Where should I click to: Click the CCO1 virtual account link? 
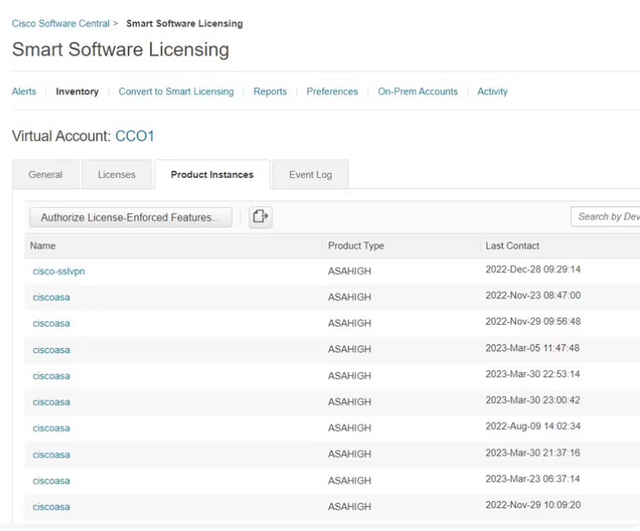(135, 136)
